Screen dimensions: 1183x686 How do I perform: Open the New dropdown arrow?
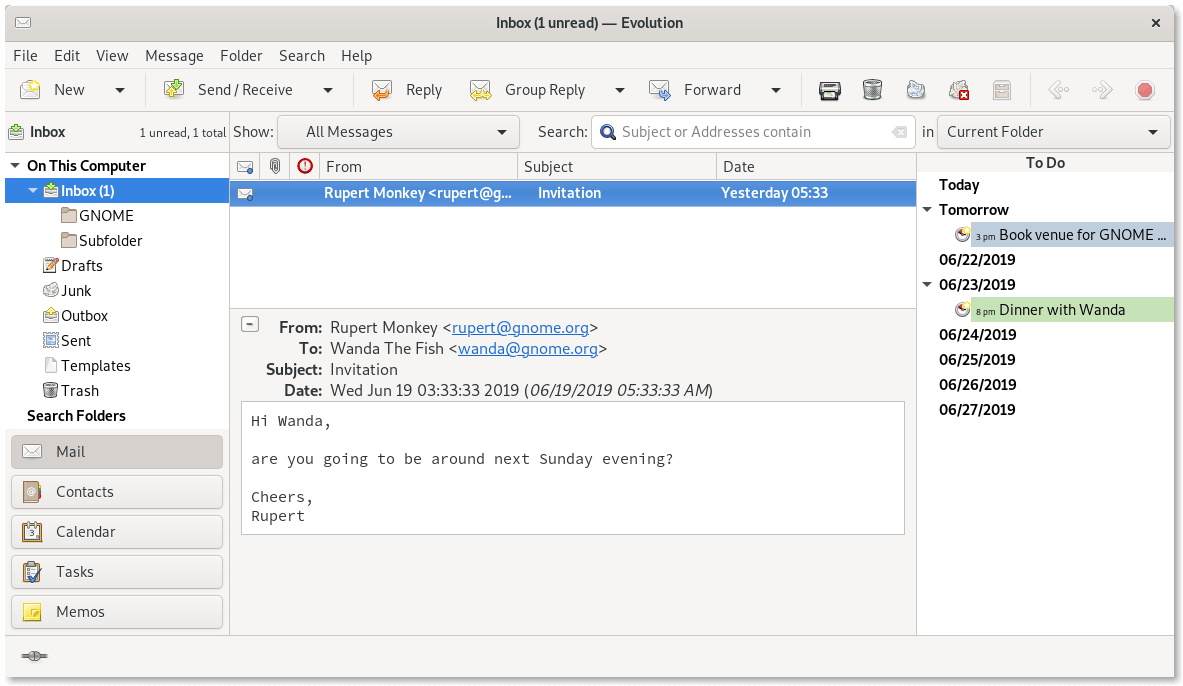(x=119, y=91)
